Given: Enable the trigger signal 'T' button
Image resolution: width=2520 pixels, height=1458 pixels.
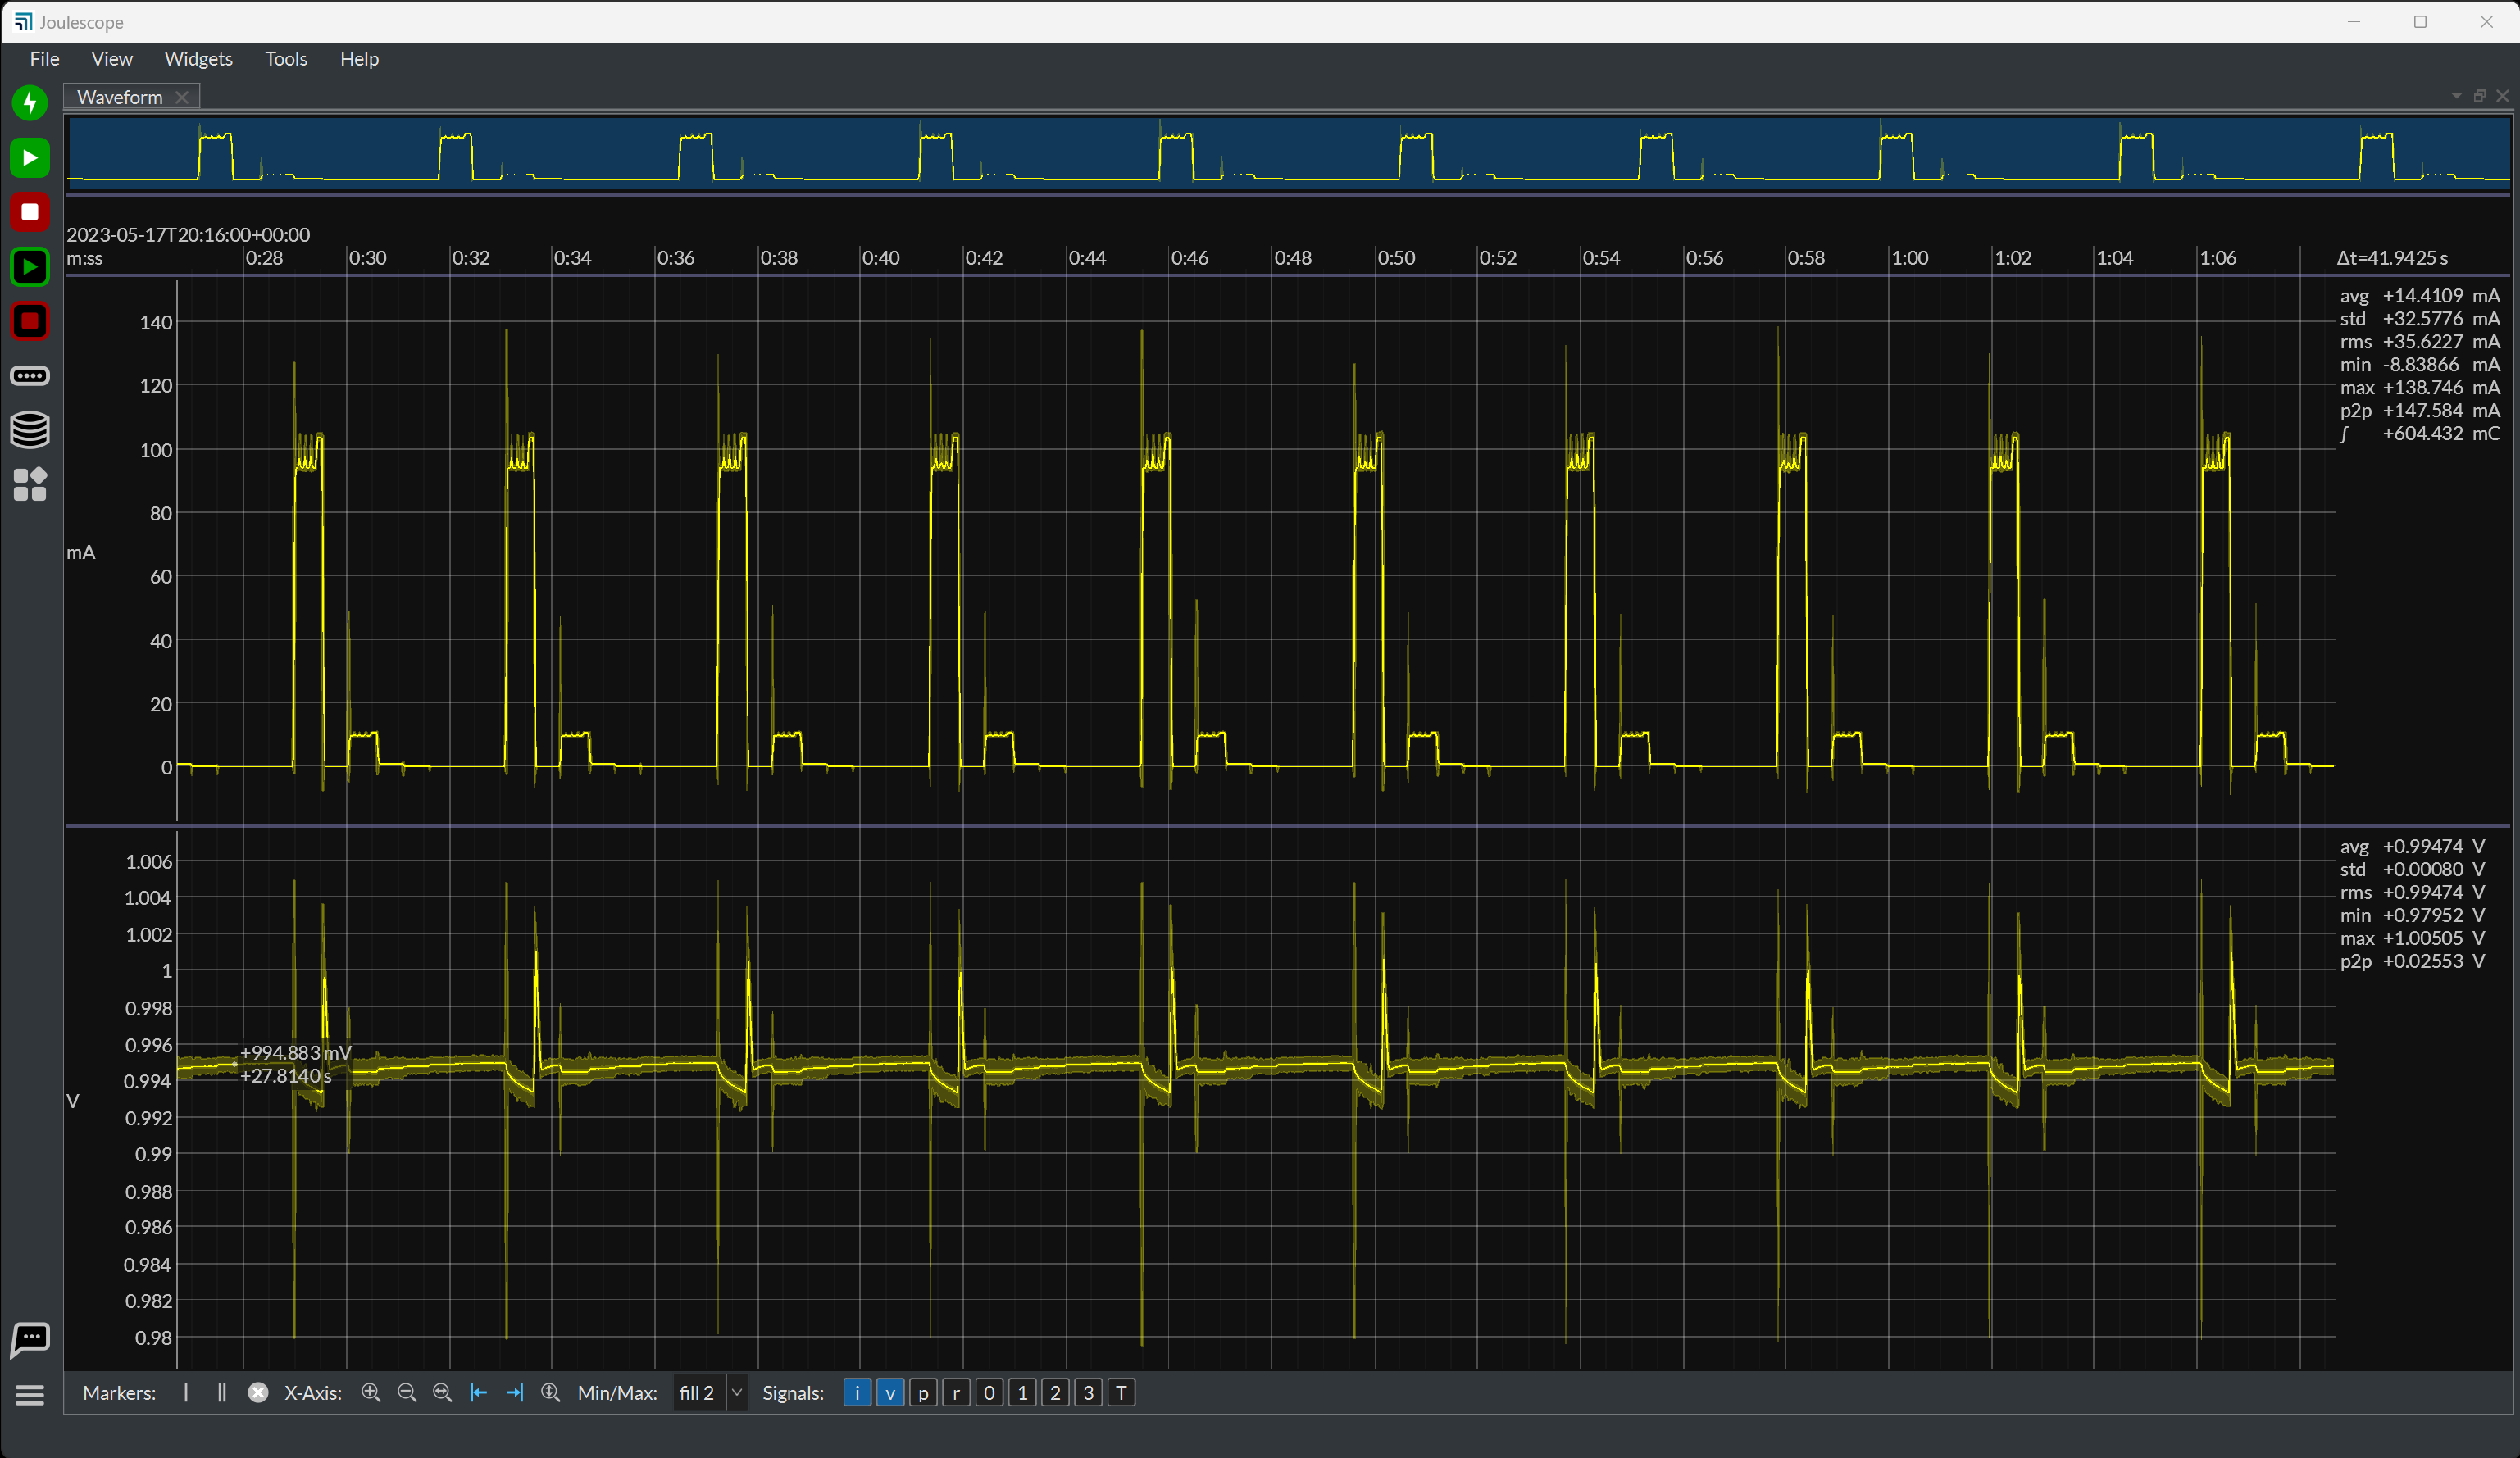Looking at the screenshot, I should coord(1122,1393).
